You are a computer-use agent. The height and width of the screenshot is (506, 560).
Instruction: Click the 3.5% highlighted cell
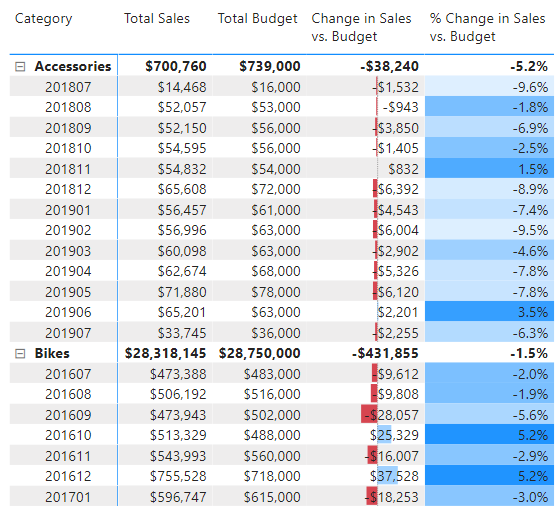(489, 312)
